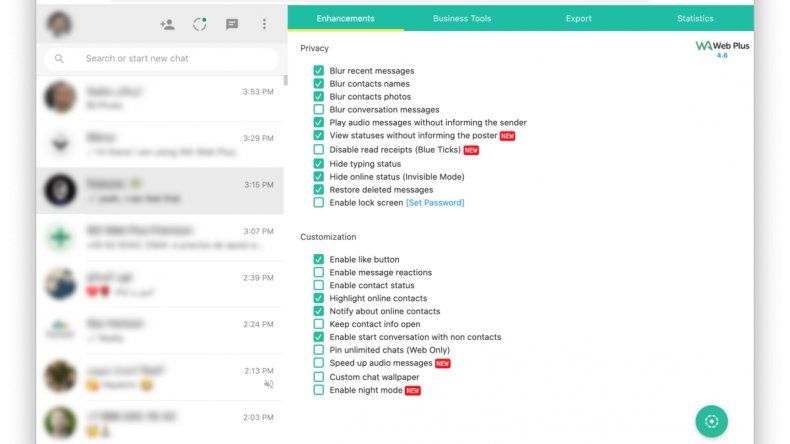Image resolution: width=790 pixels, height=444 pixels.
Task: Switch to the Statistics tab
Action: 695,18
